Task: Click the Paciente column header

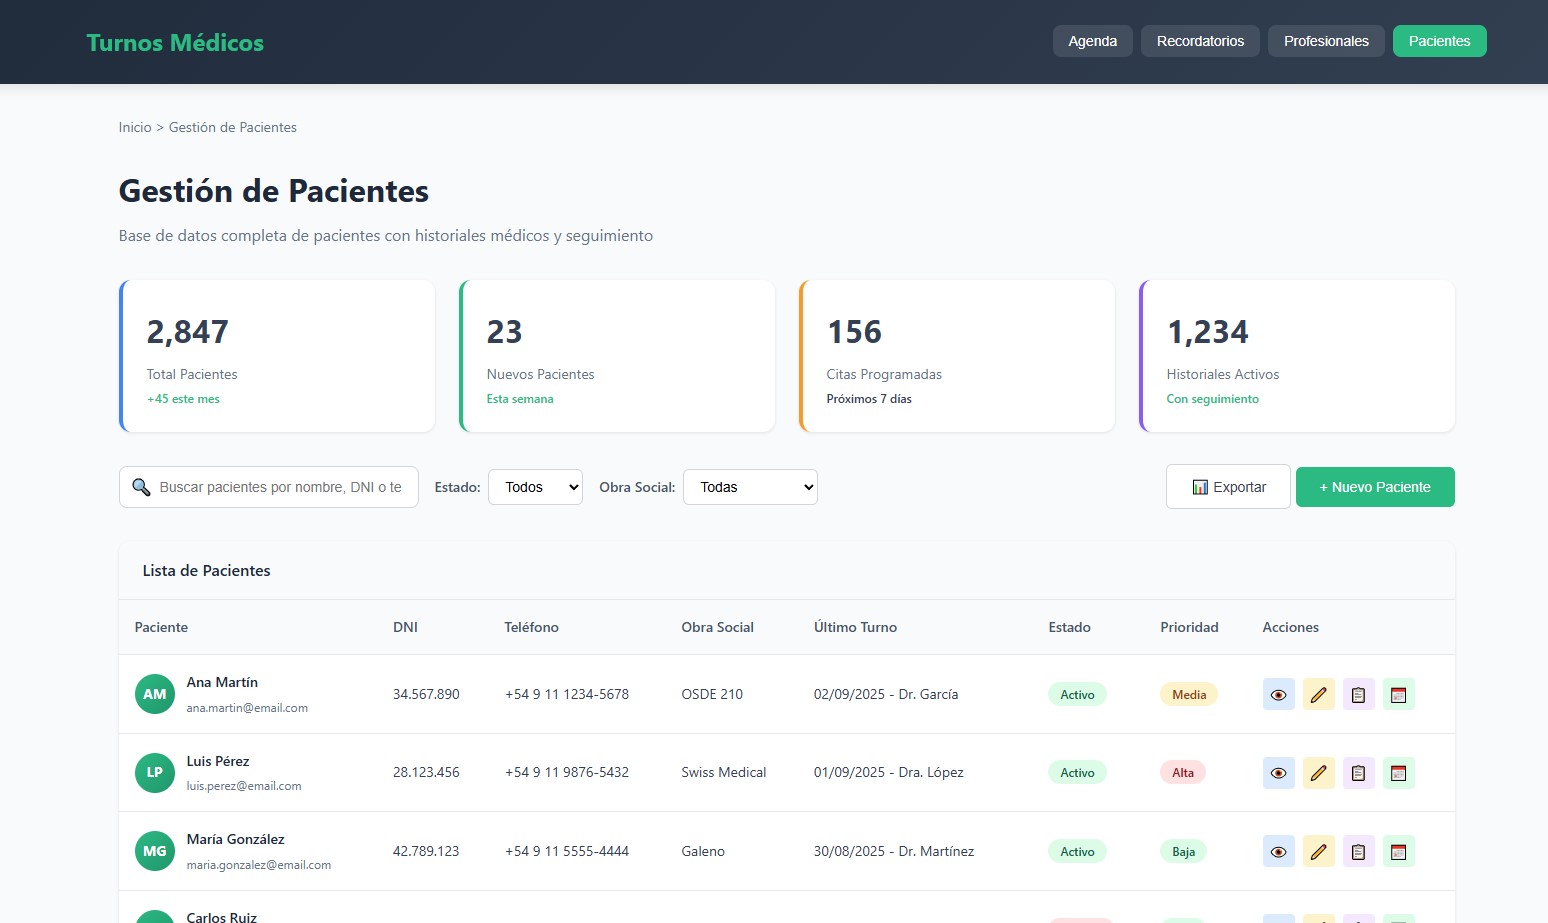Action: tap(161, 627)
